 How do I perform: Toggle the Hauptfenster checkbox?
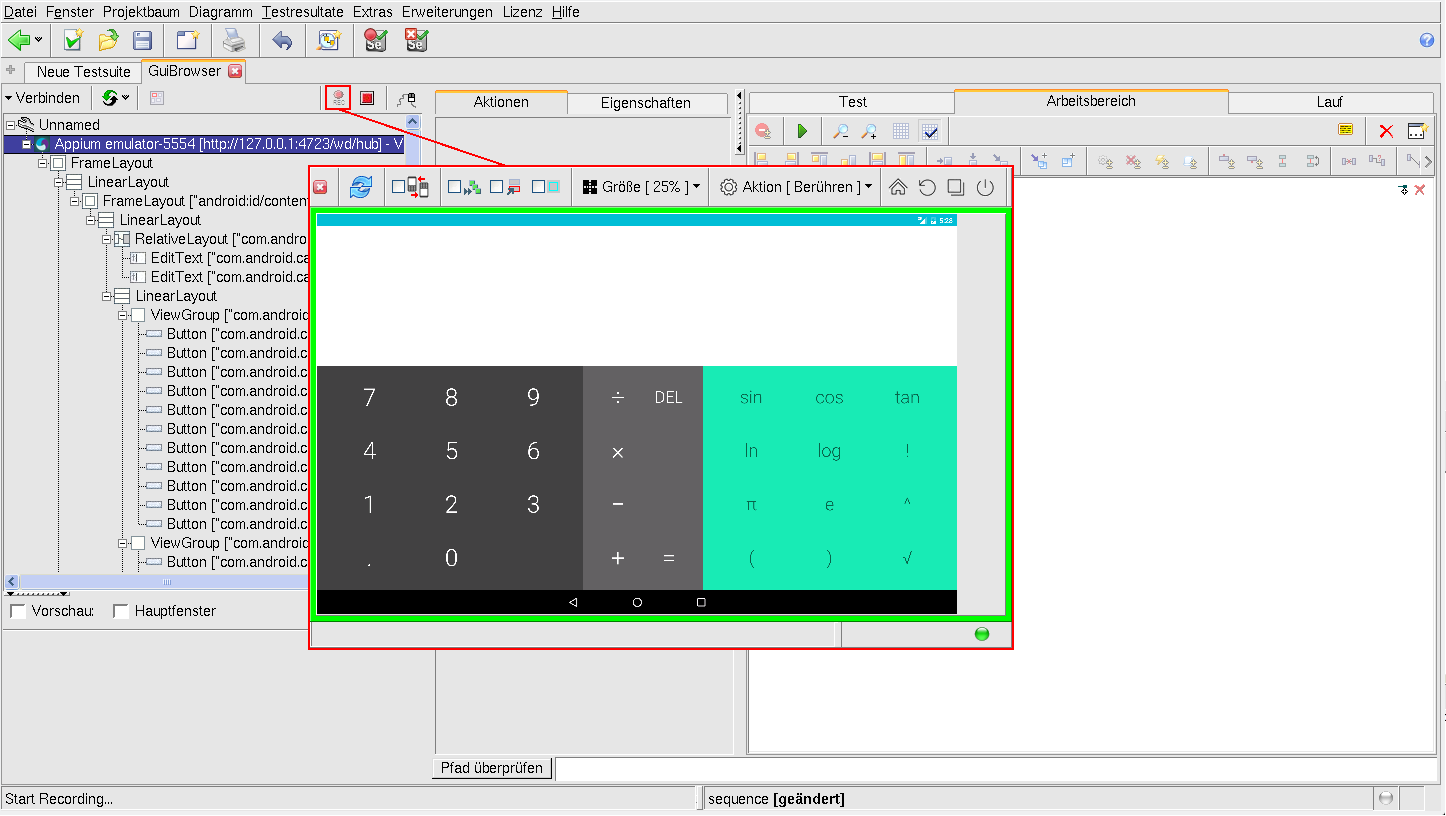coord(121,611)
